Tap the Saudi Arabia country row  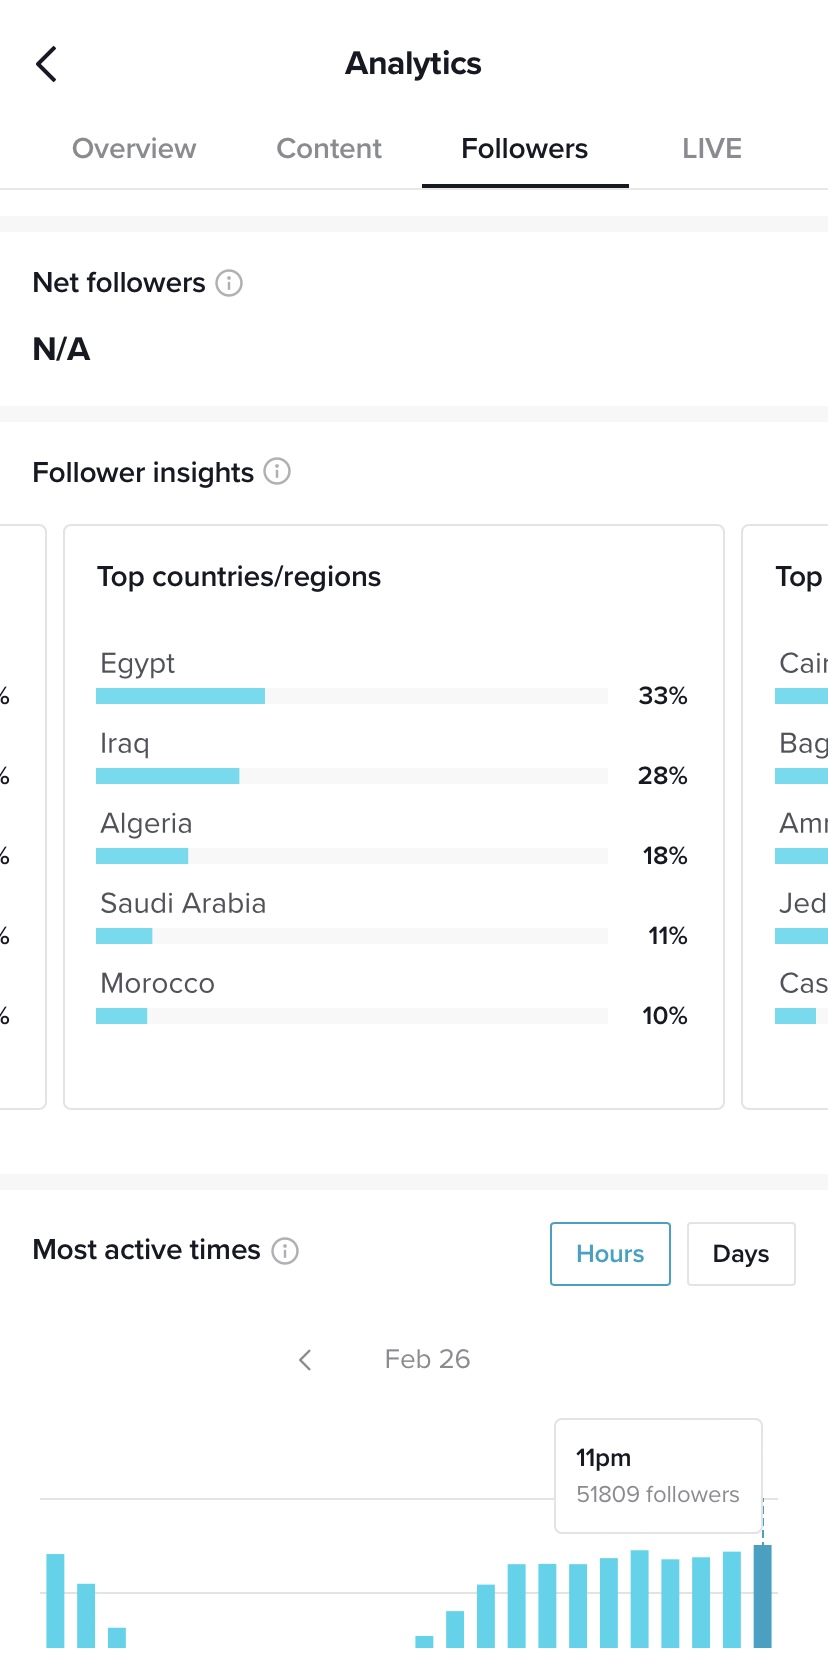[393, 918]
